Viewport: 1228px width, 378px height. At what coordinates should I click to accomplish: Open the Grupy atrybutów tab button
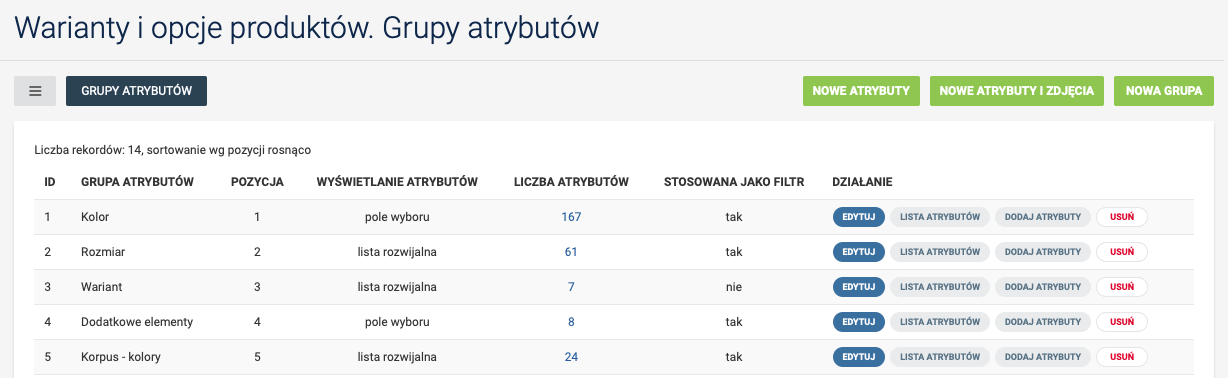(x=136, y=91)
